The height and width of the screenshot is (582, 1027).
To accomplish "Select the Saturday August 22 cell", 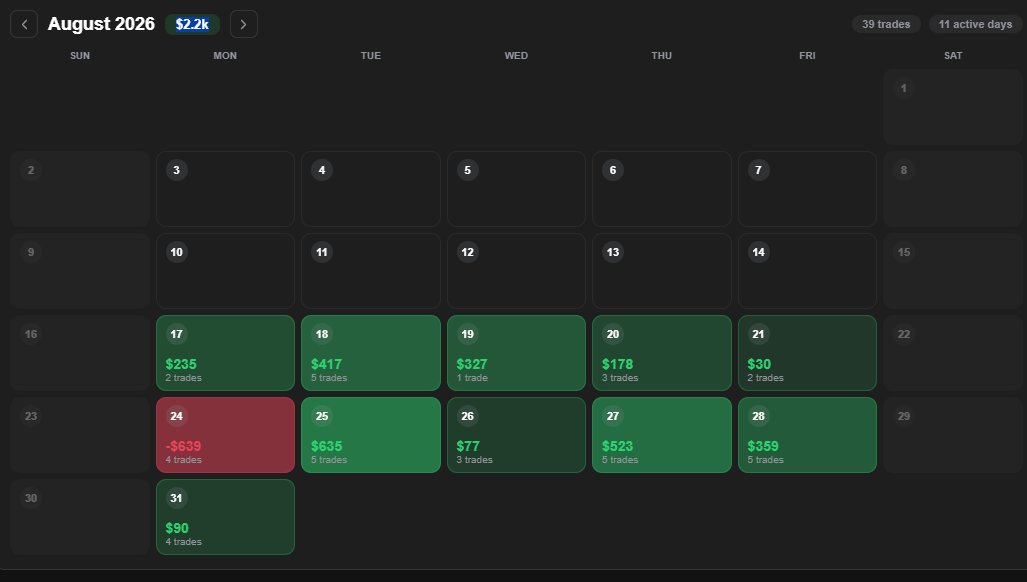I will [953, 353].
